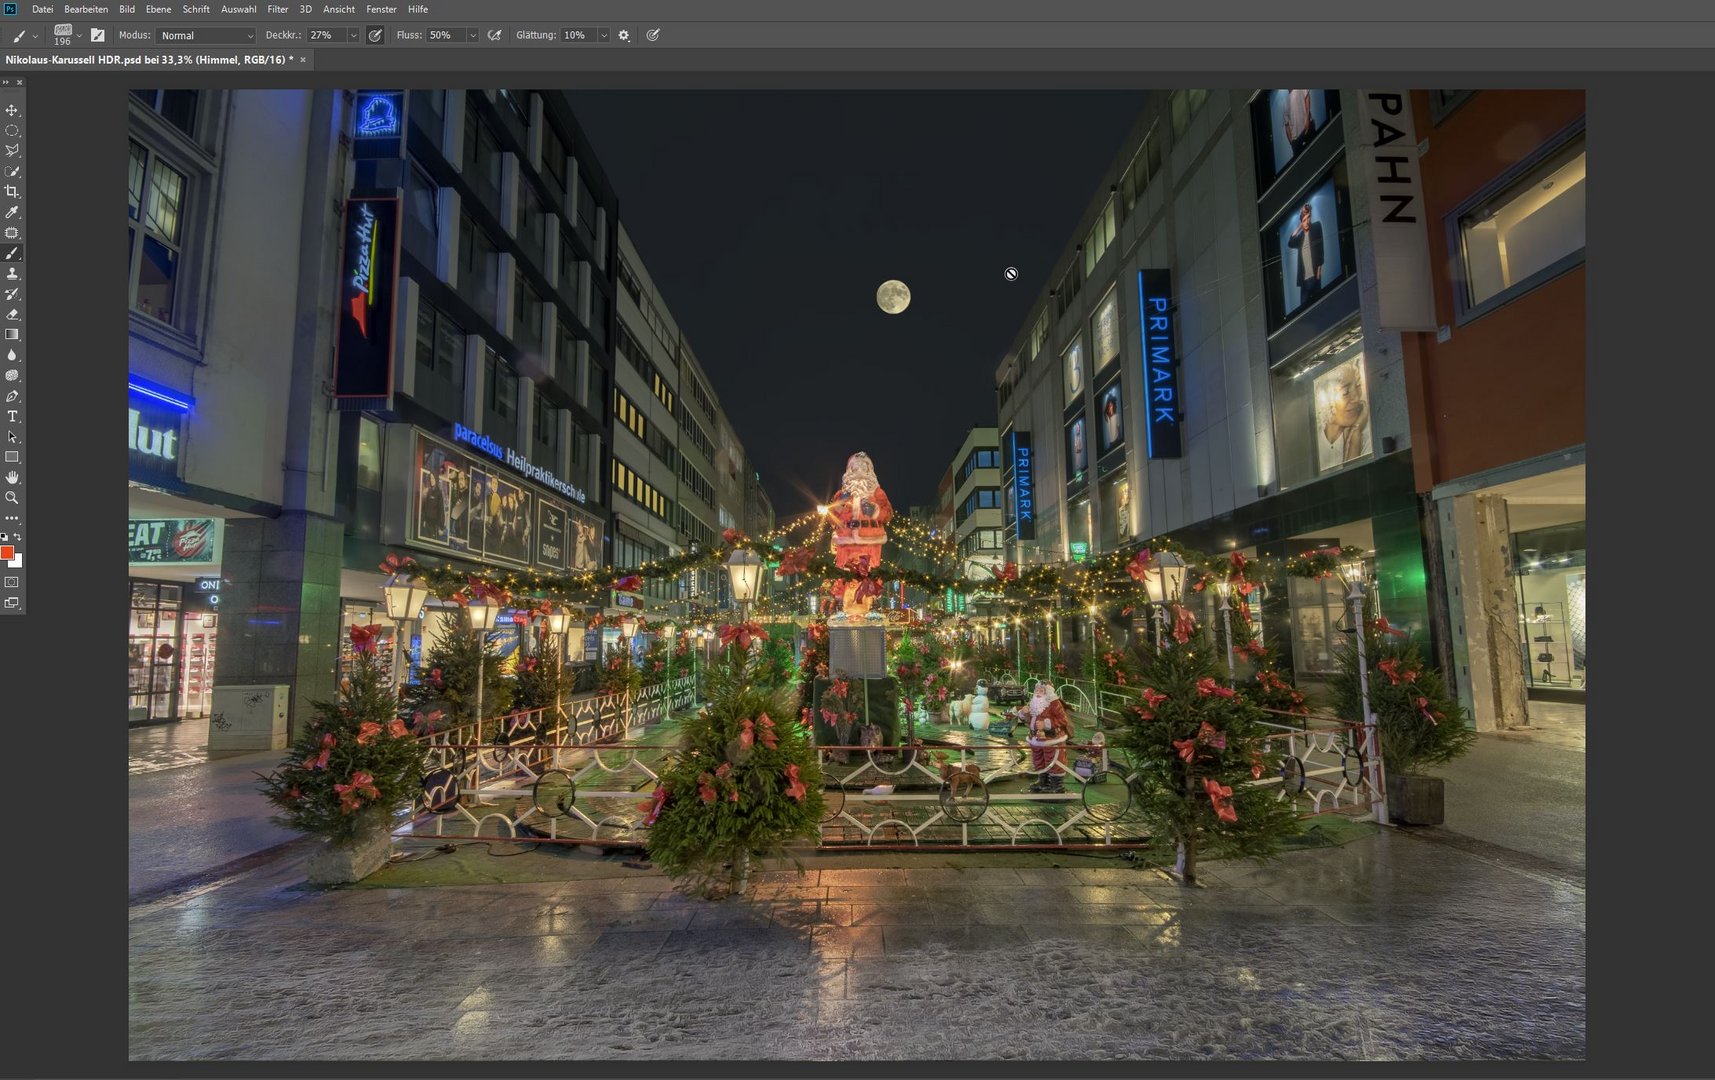Viewport: 1715px width, 1080px height.
Task: Open the Modus blend mode dropdown
Action: click(206, 35)
